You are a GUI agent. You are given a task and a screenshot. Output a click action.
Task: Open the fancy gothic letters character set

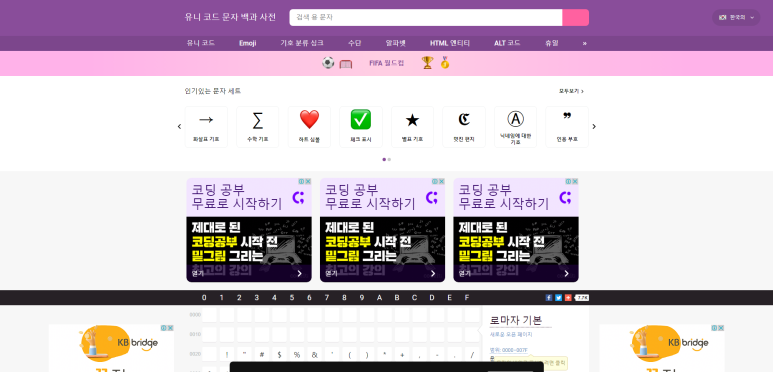click(464, 127)
